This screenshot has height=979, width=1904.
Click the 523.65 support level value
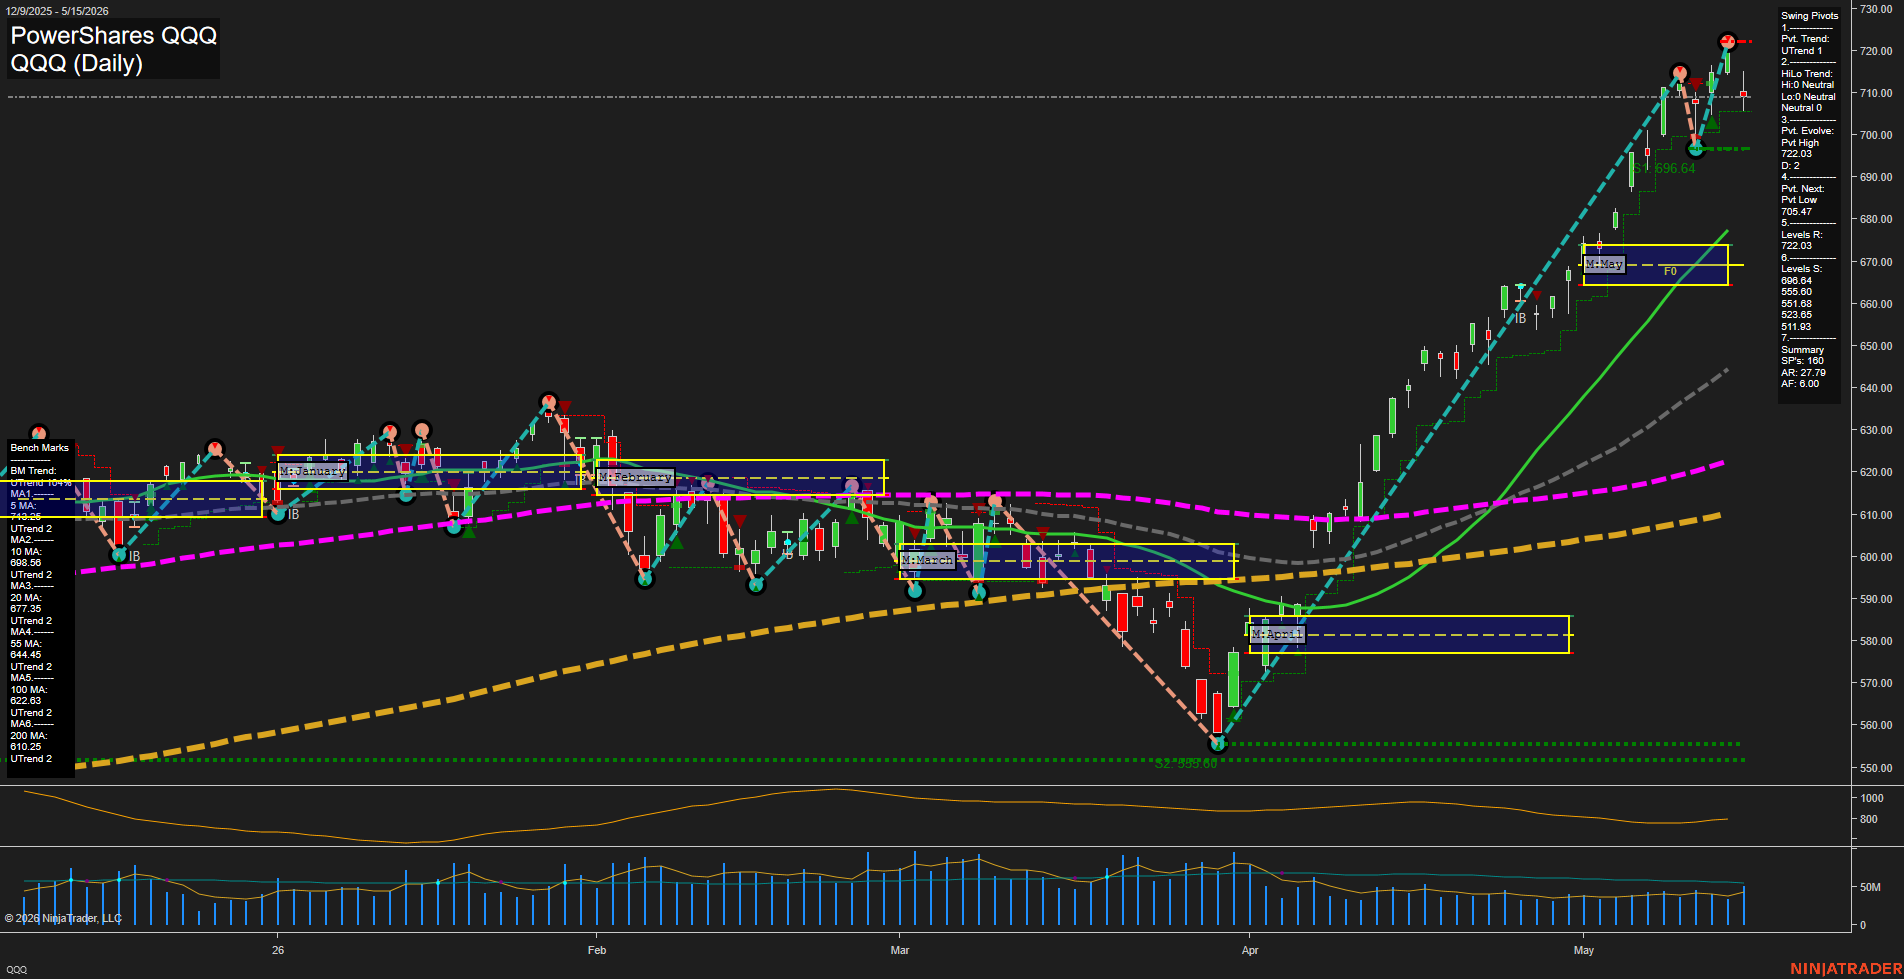pyautogui.click(x=1796, y=315)
